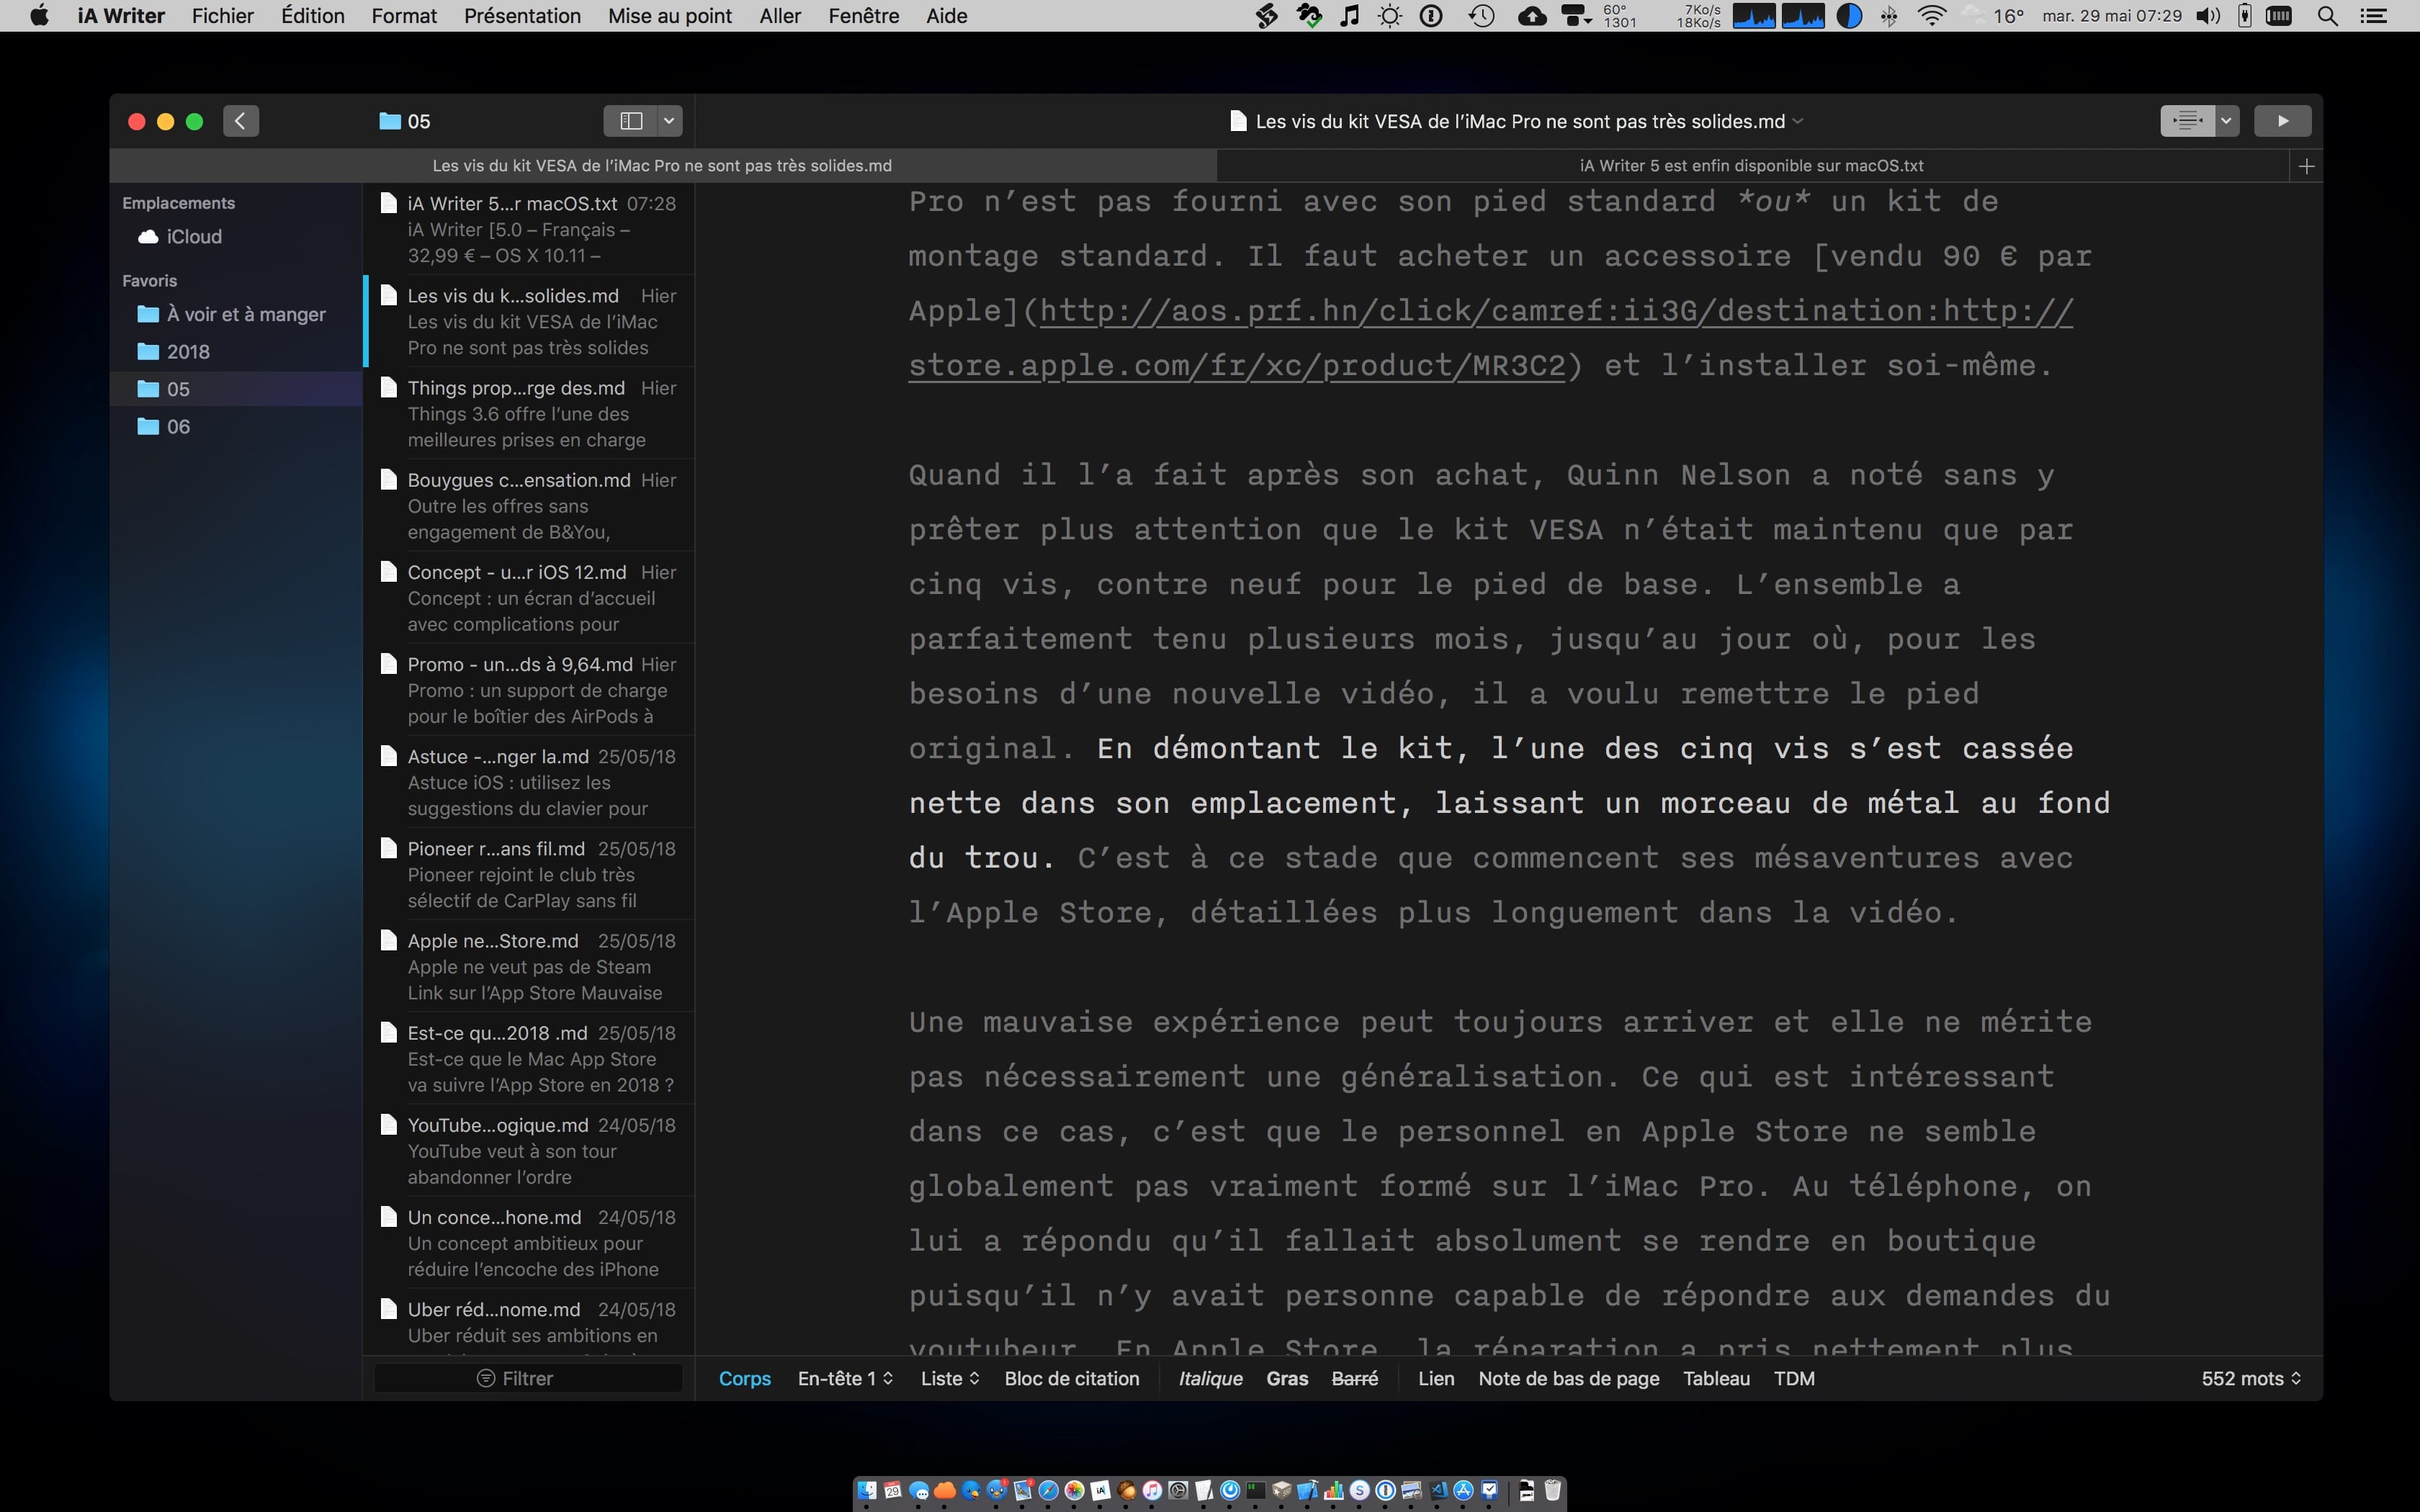The width and height of the screenshot is (2420, 1512).
Task: Open the Promo - un...ds à 9,64.md file
Action: tap(530, 689)
